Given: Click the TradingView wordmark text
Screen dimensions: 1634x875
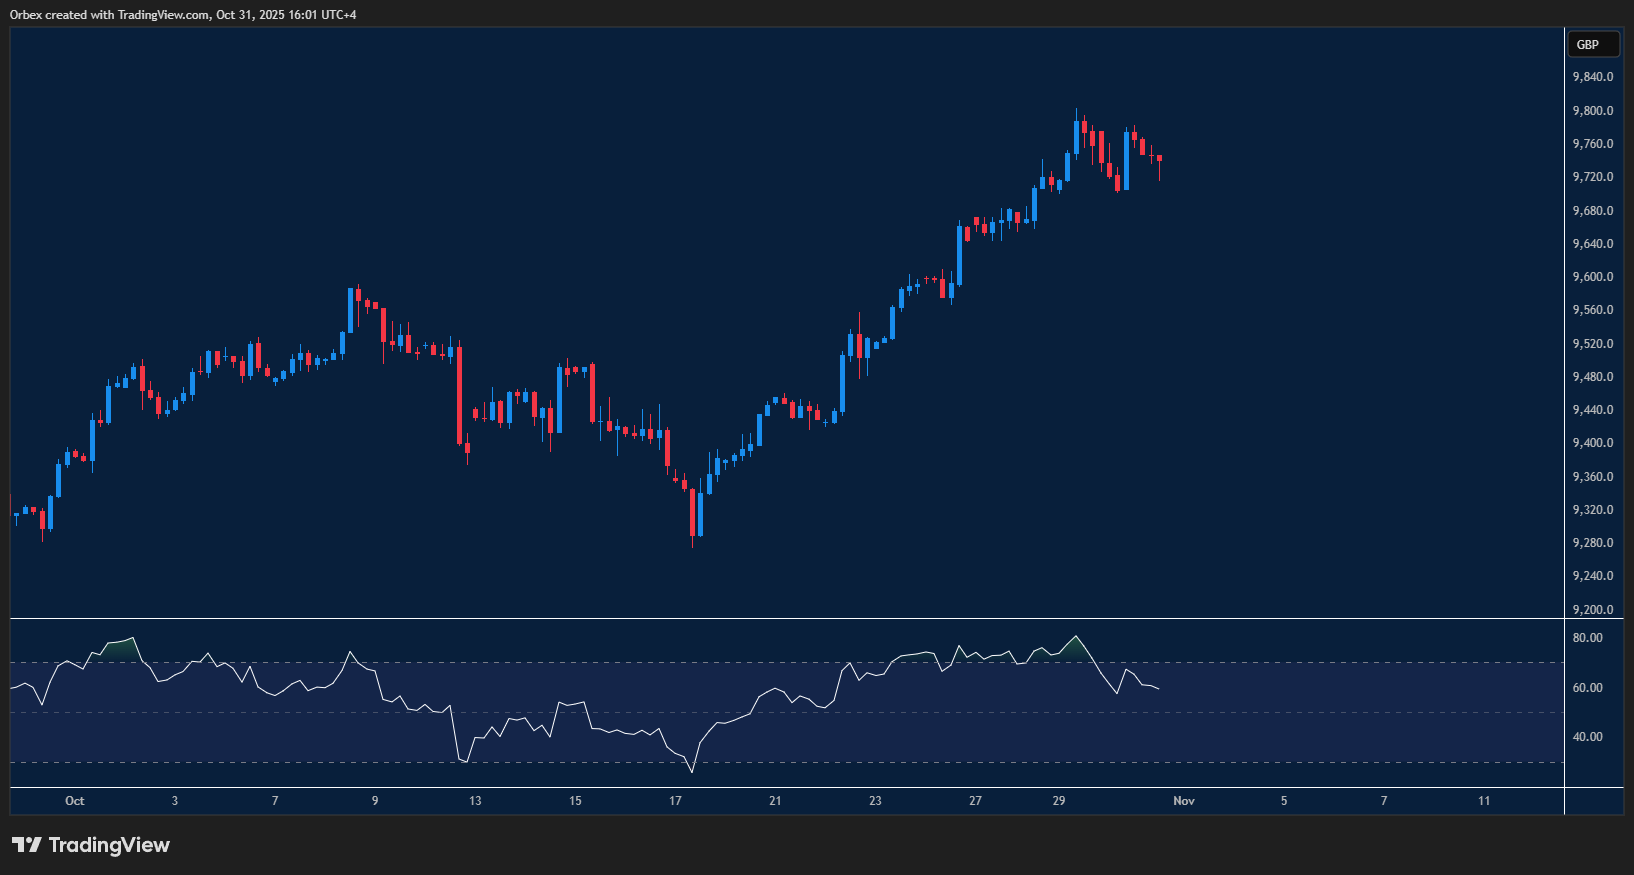Looking at the screenshot, I should tap(109, 845).
